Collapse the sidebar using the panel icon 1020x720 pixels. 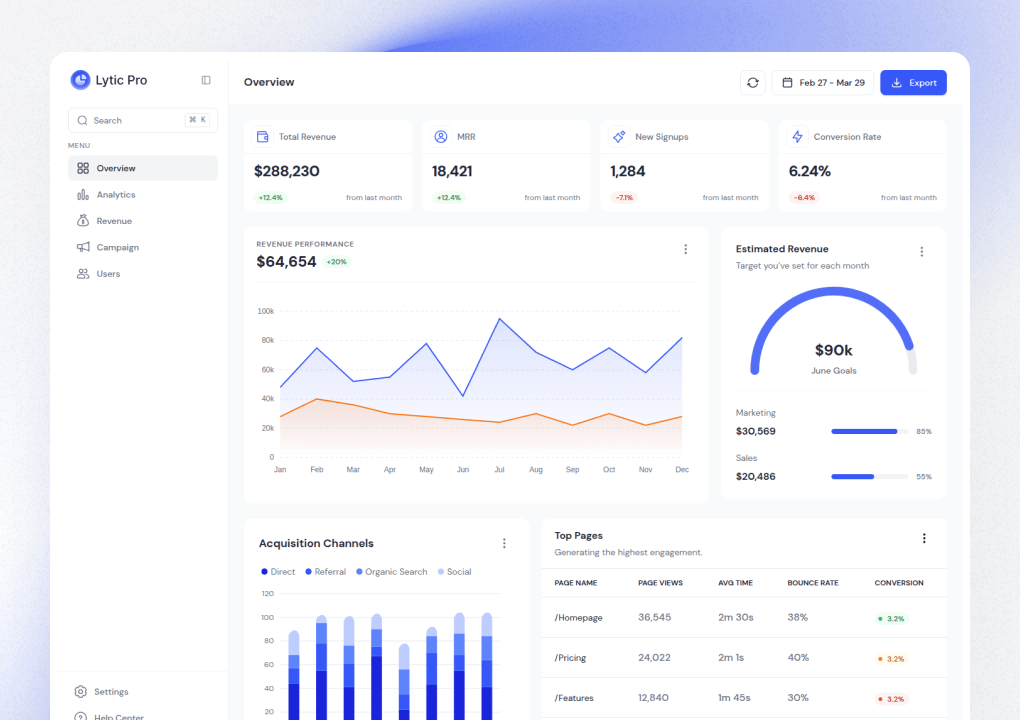tap(205, 80)
